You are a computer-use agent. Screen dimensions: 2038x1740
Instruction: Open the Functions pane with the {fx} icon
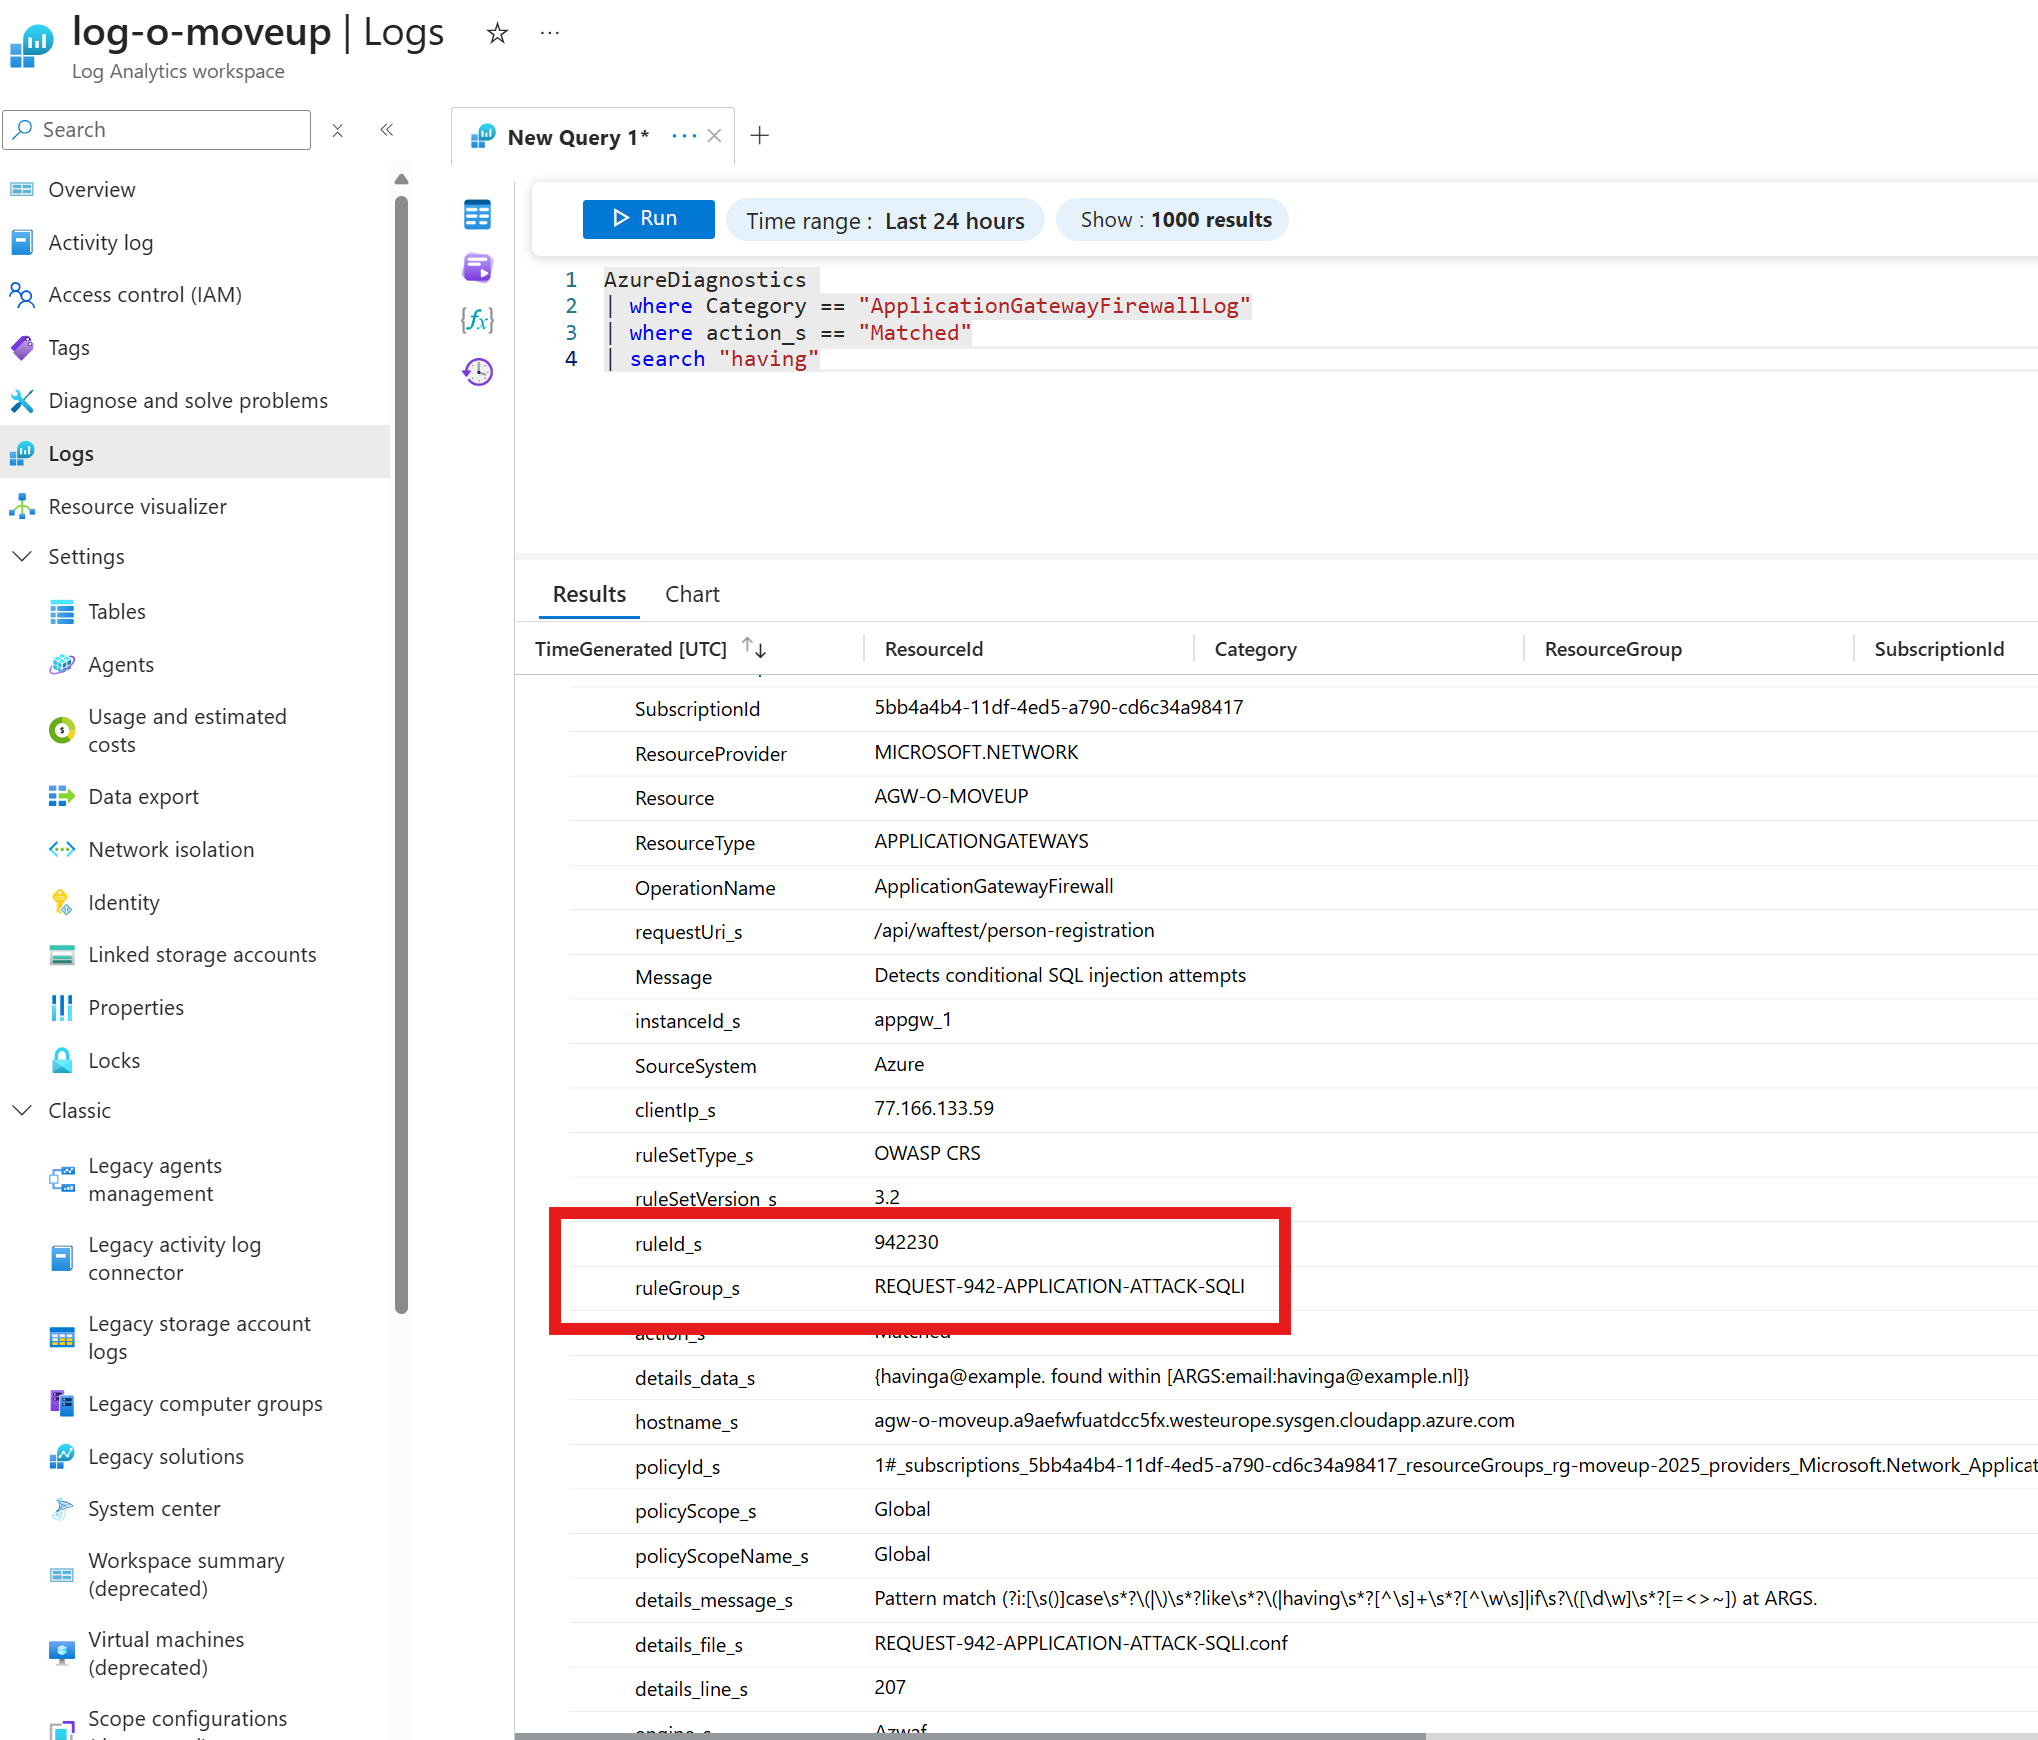click(x=477, y=320)
